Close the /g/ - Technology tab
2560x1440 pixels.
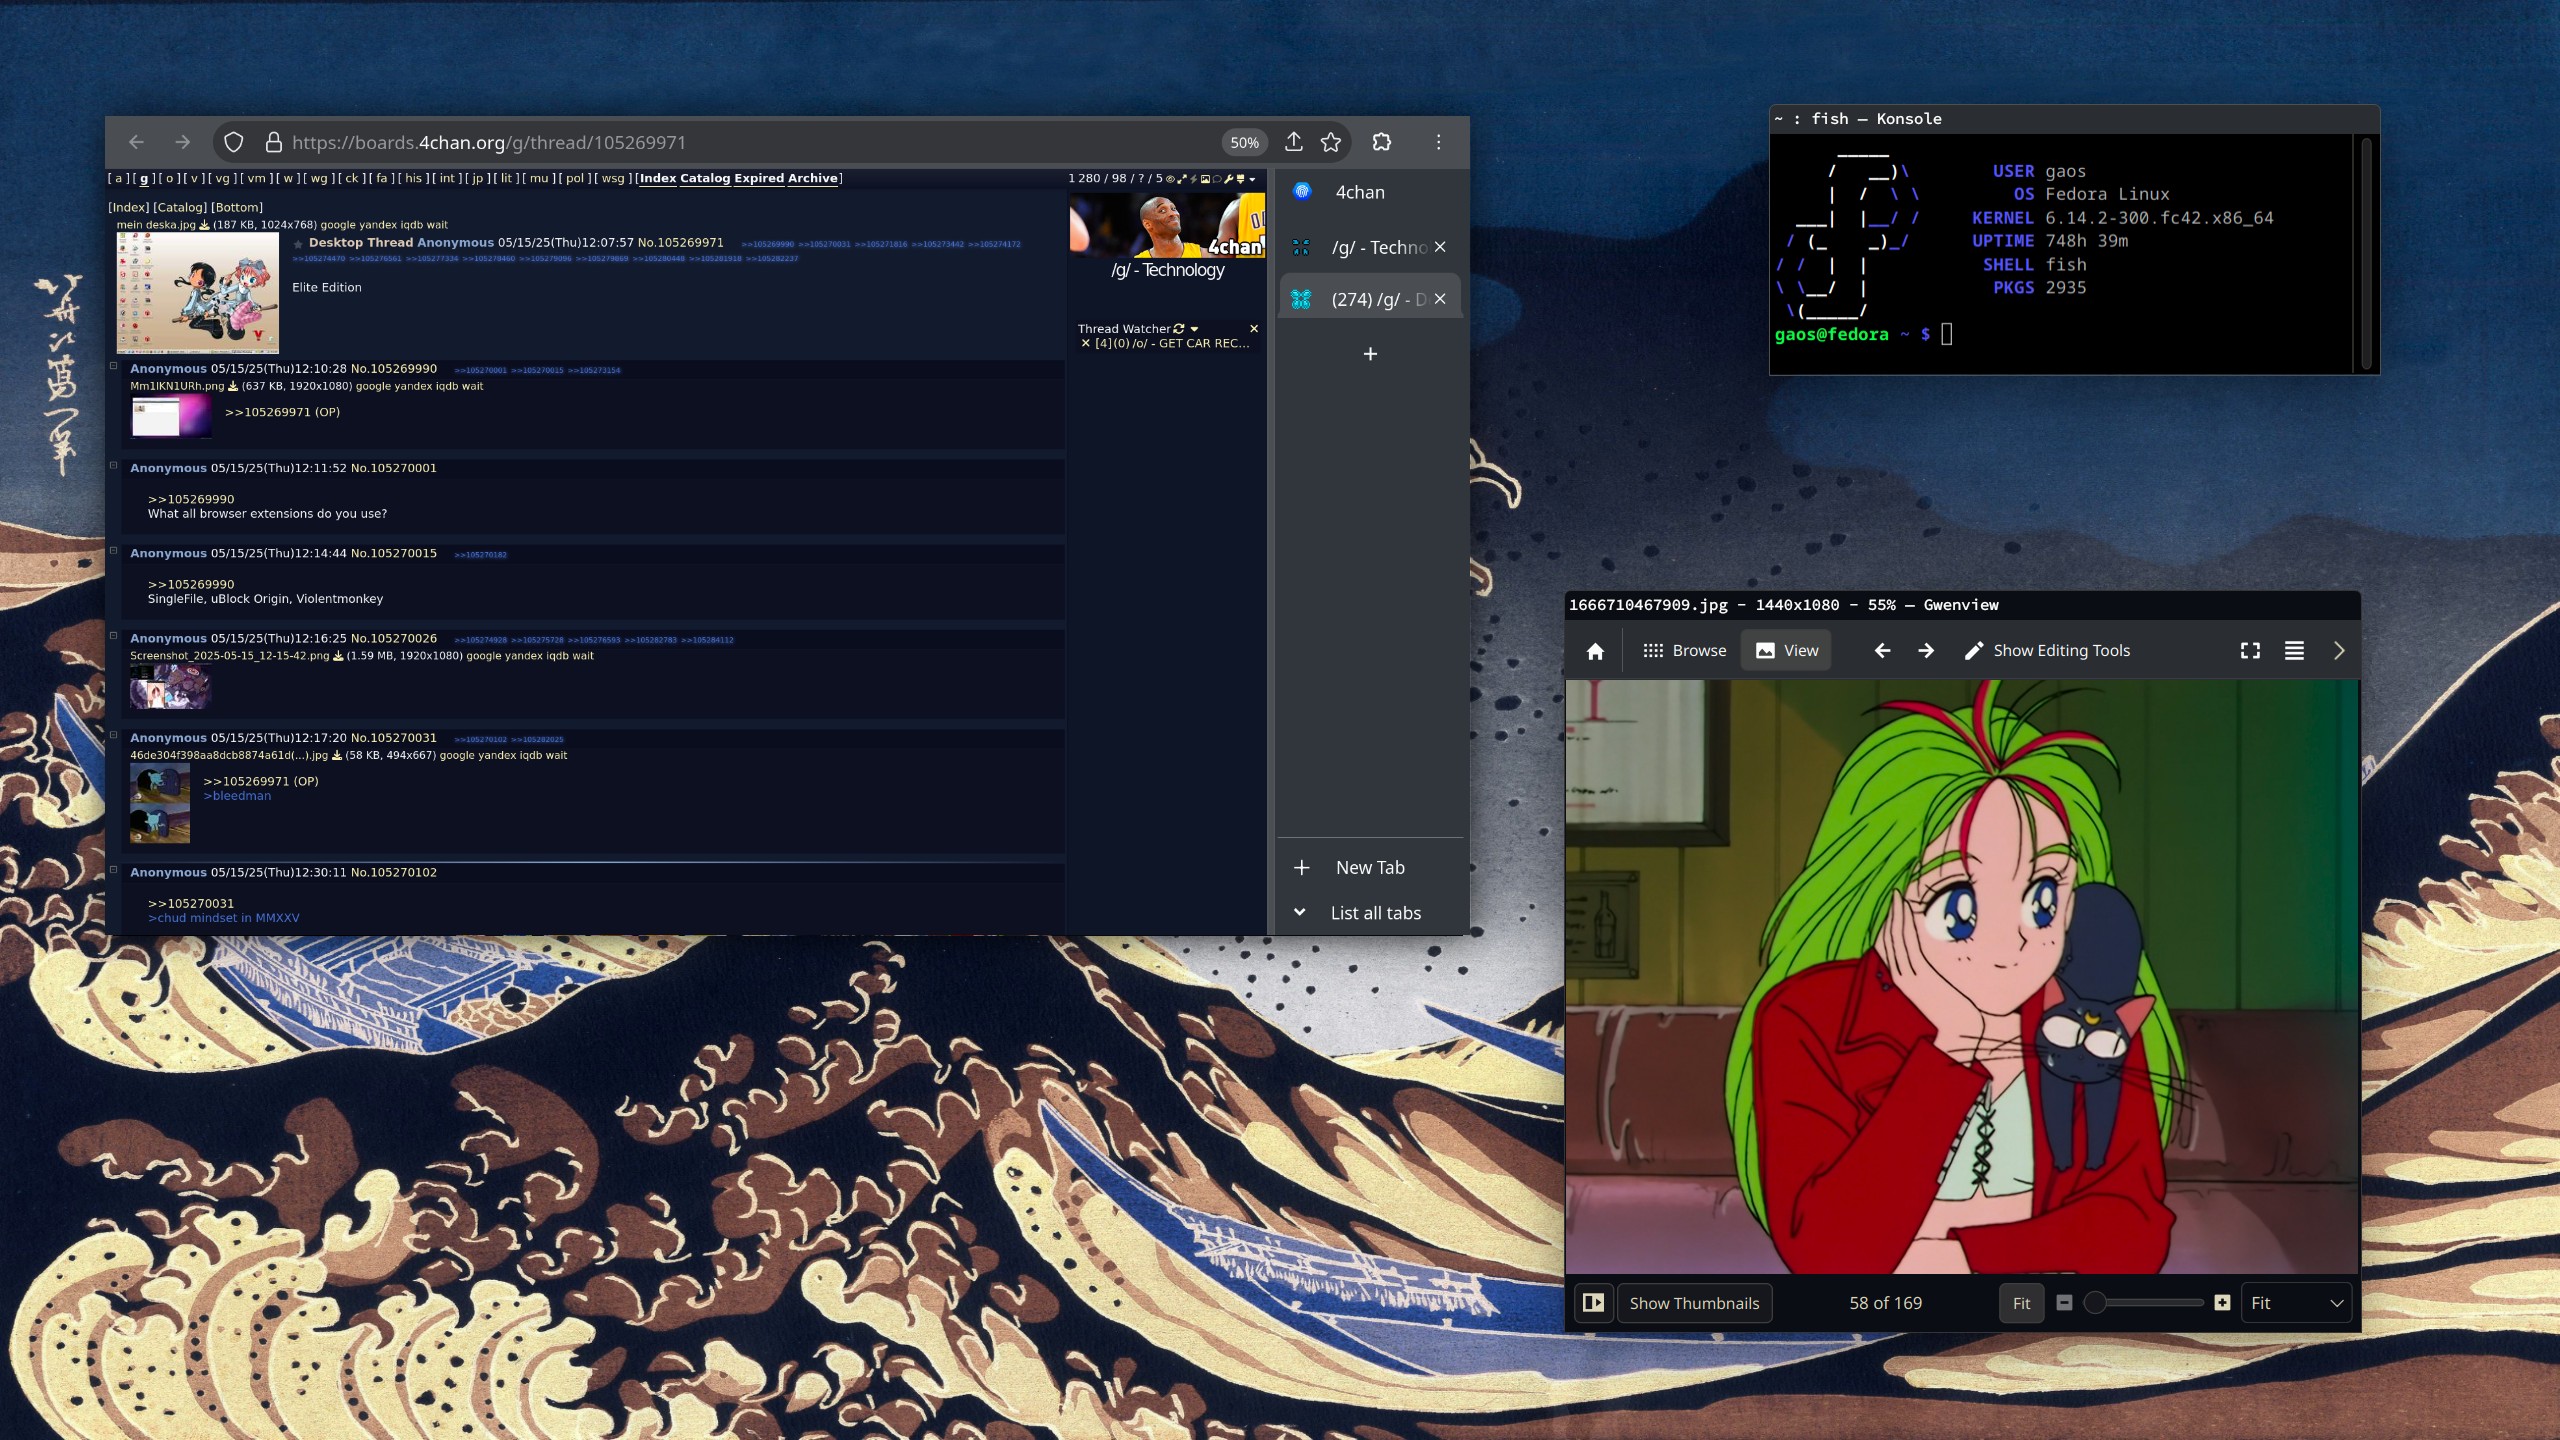point(1440,247)
